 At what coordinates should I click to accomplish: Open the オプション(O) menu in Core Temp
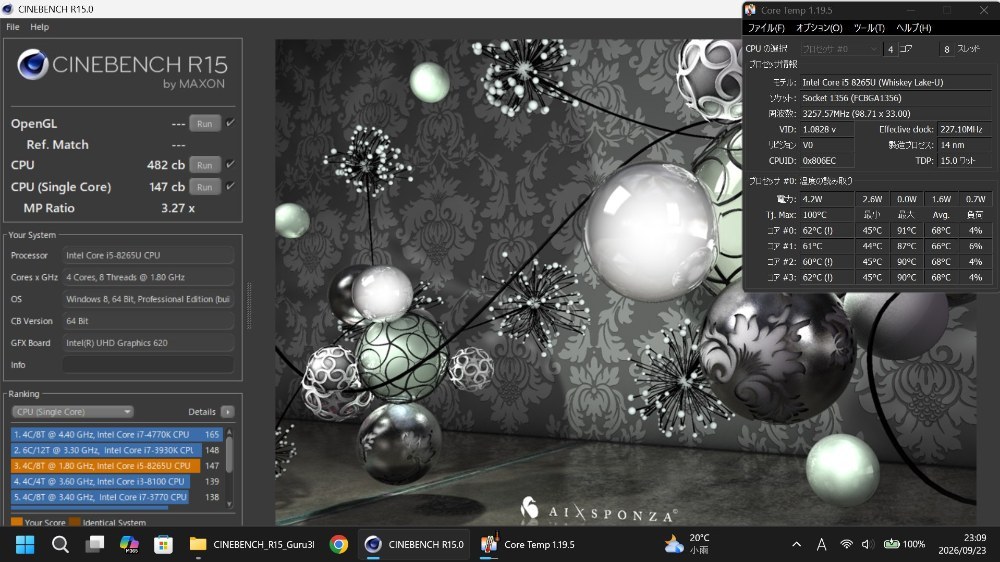click(x=819, y=28)
